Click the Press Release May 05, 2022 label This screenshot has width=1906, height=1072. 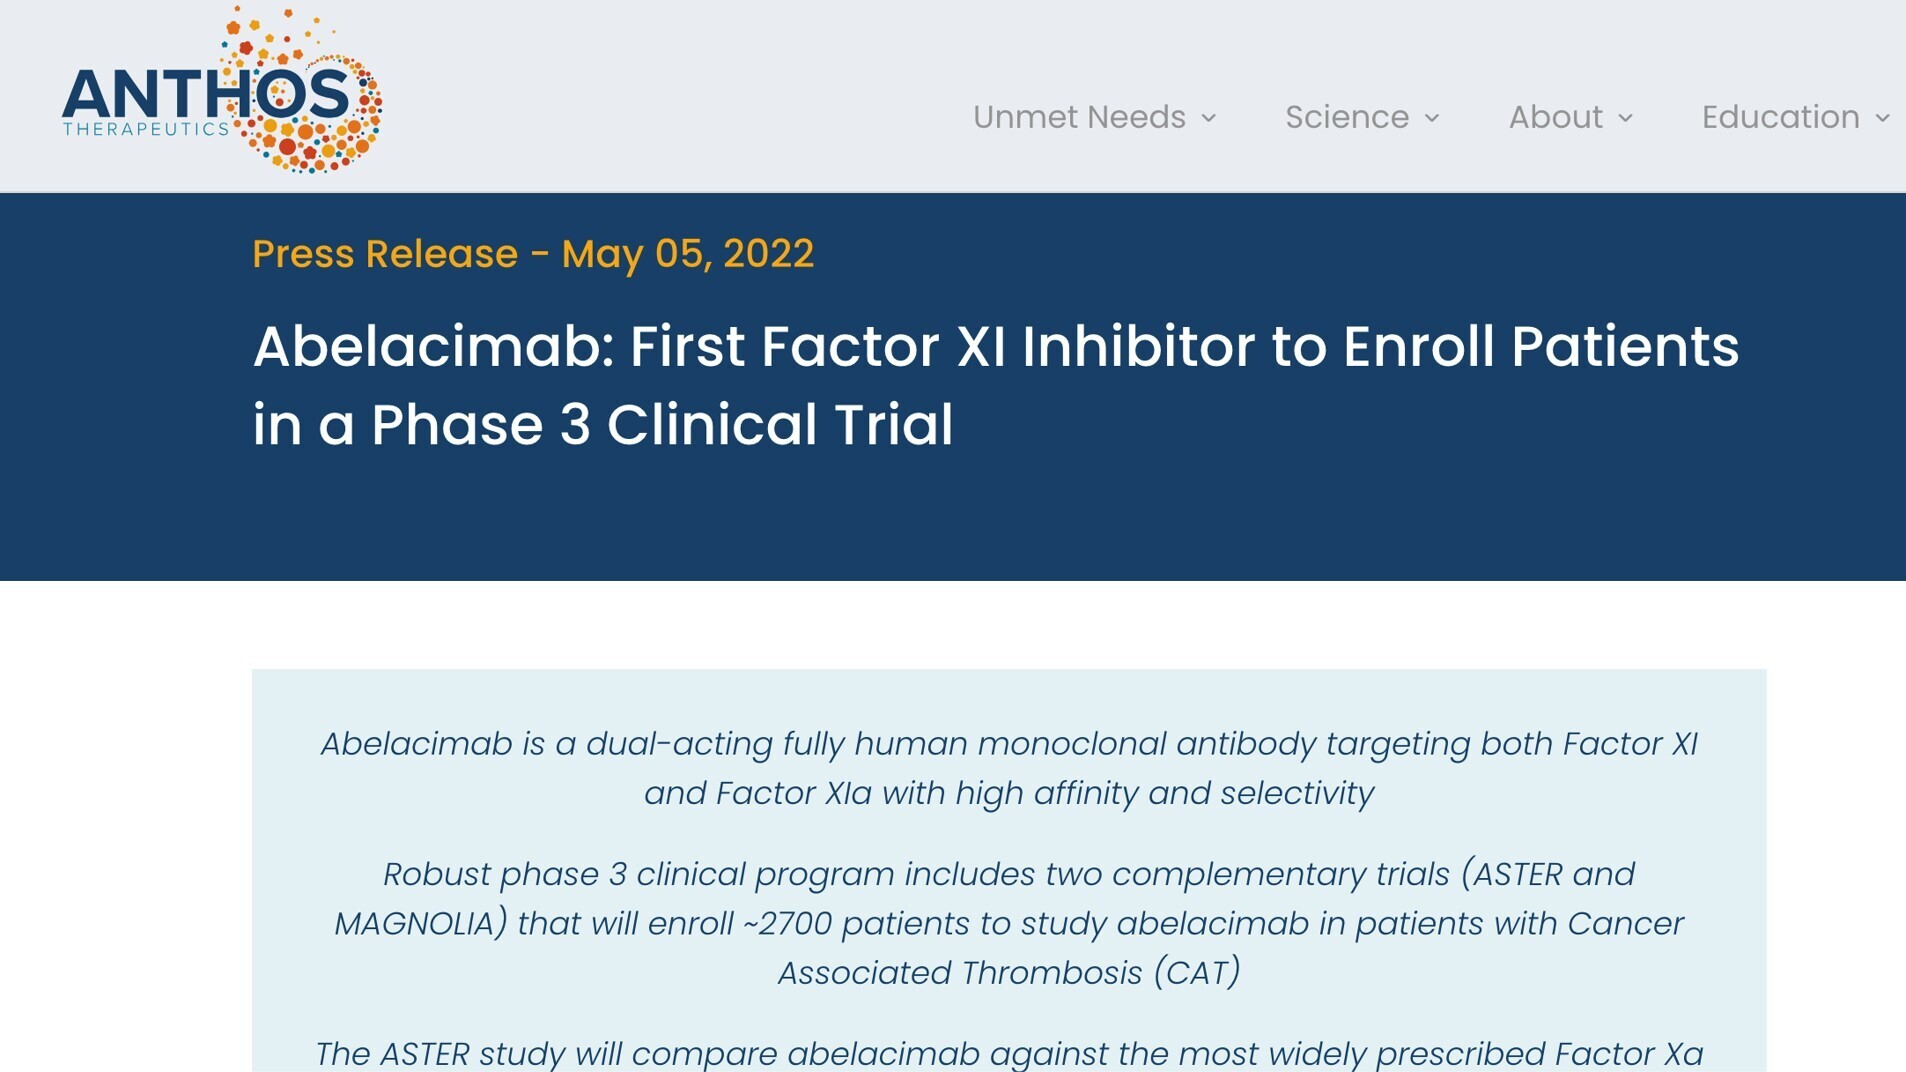point(533,254)
